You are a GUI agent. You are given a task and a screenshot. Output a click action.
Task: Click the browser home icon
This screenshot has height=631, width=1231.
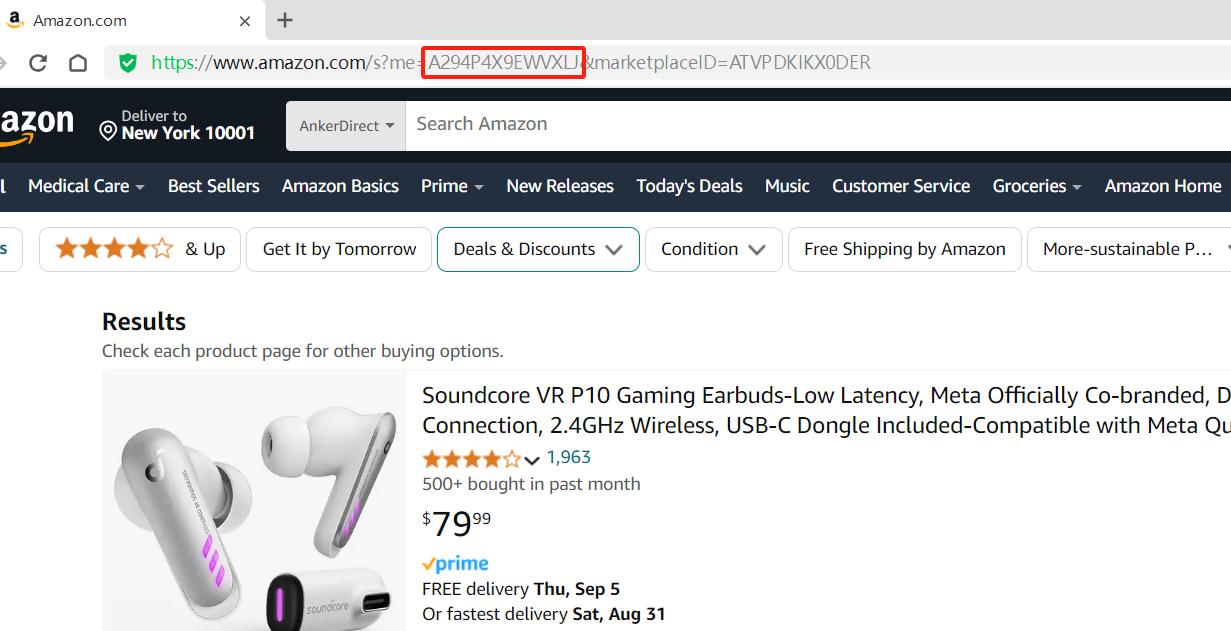pos(78,63)
